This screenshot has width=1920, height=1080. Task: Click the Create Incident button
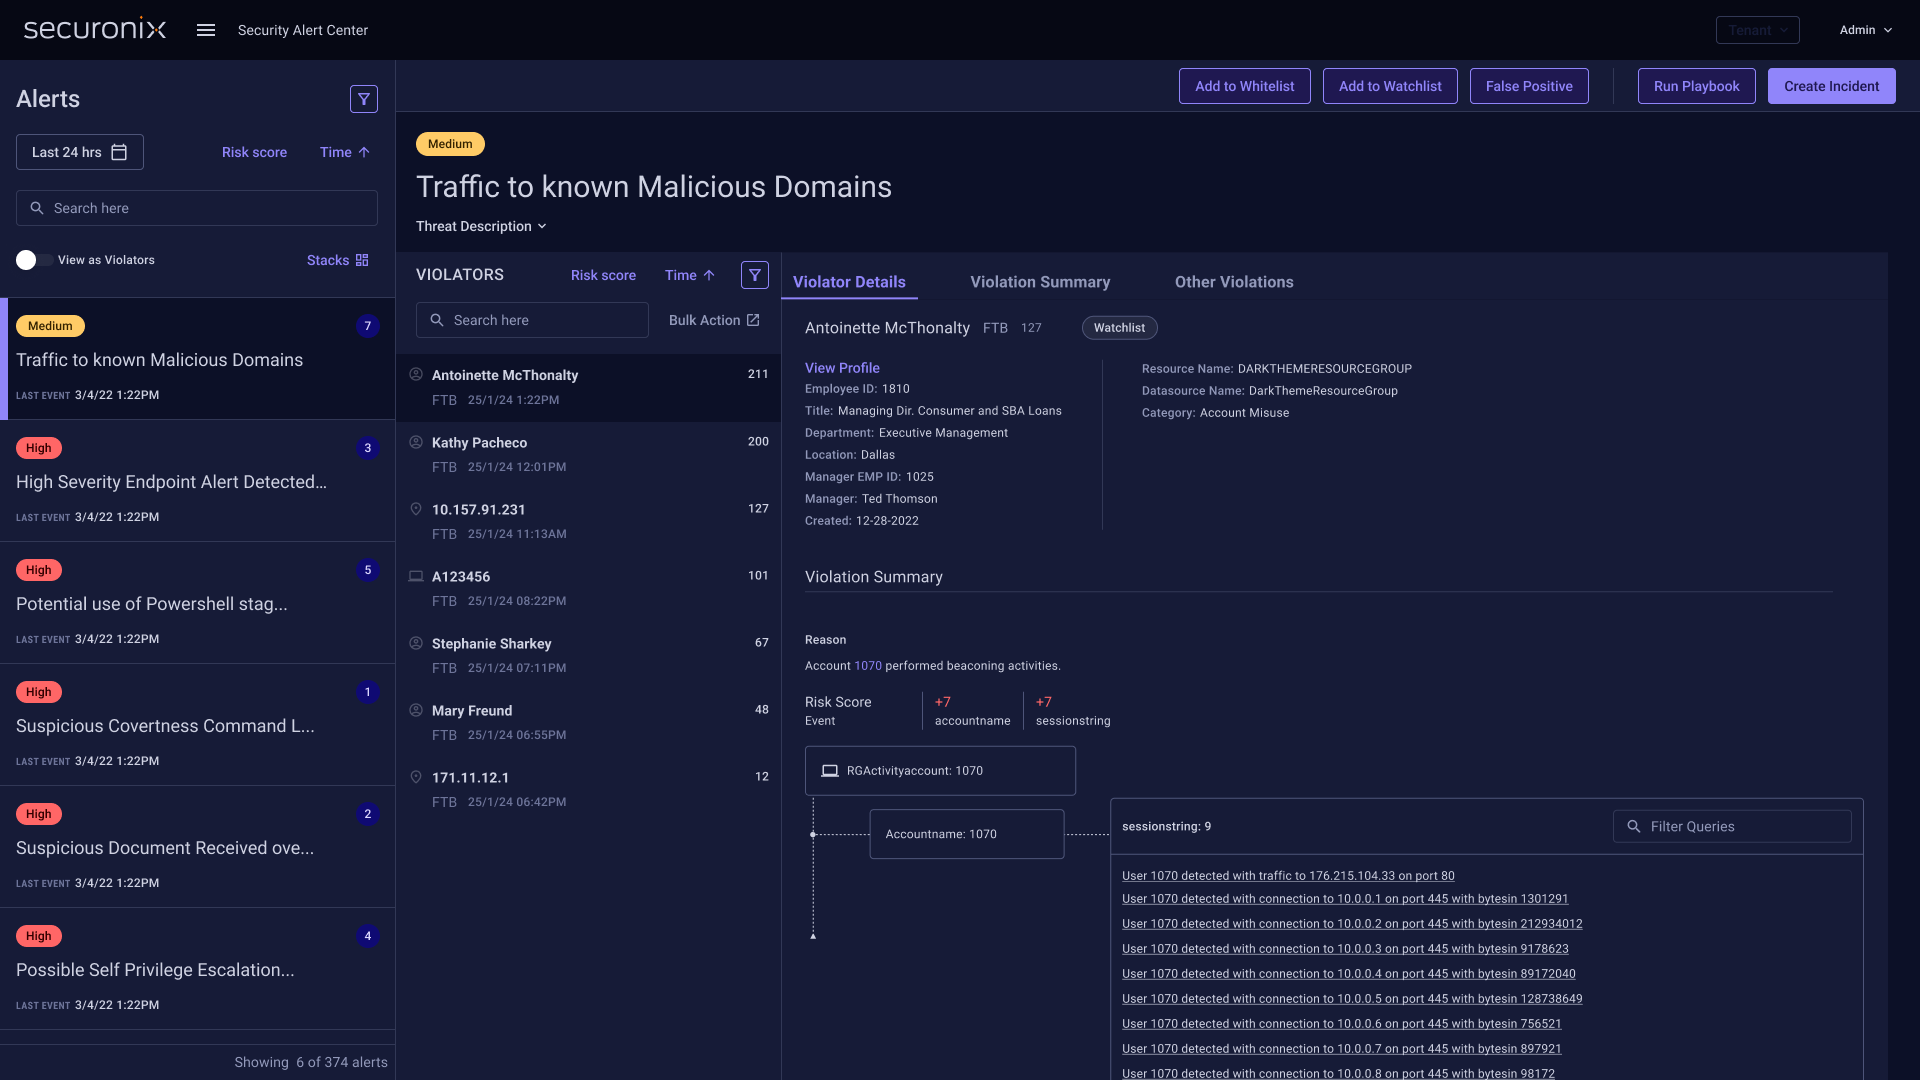tap(1831, 86)
